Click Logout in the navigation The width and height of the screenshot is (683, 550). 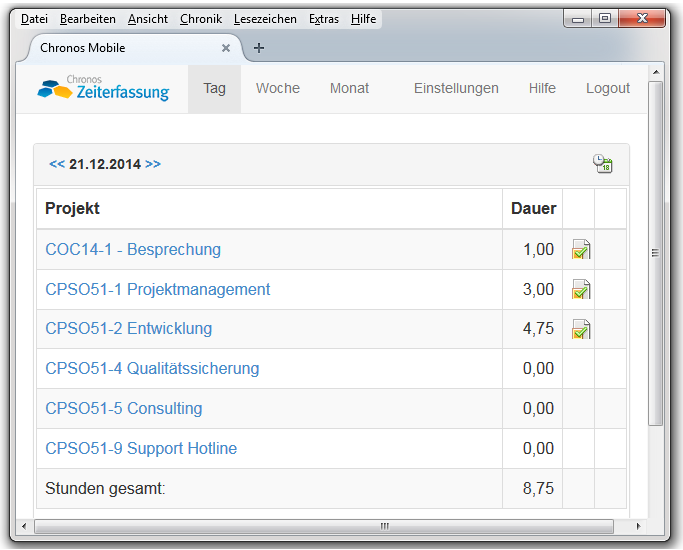click(608, 88)
